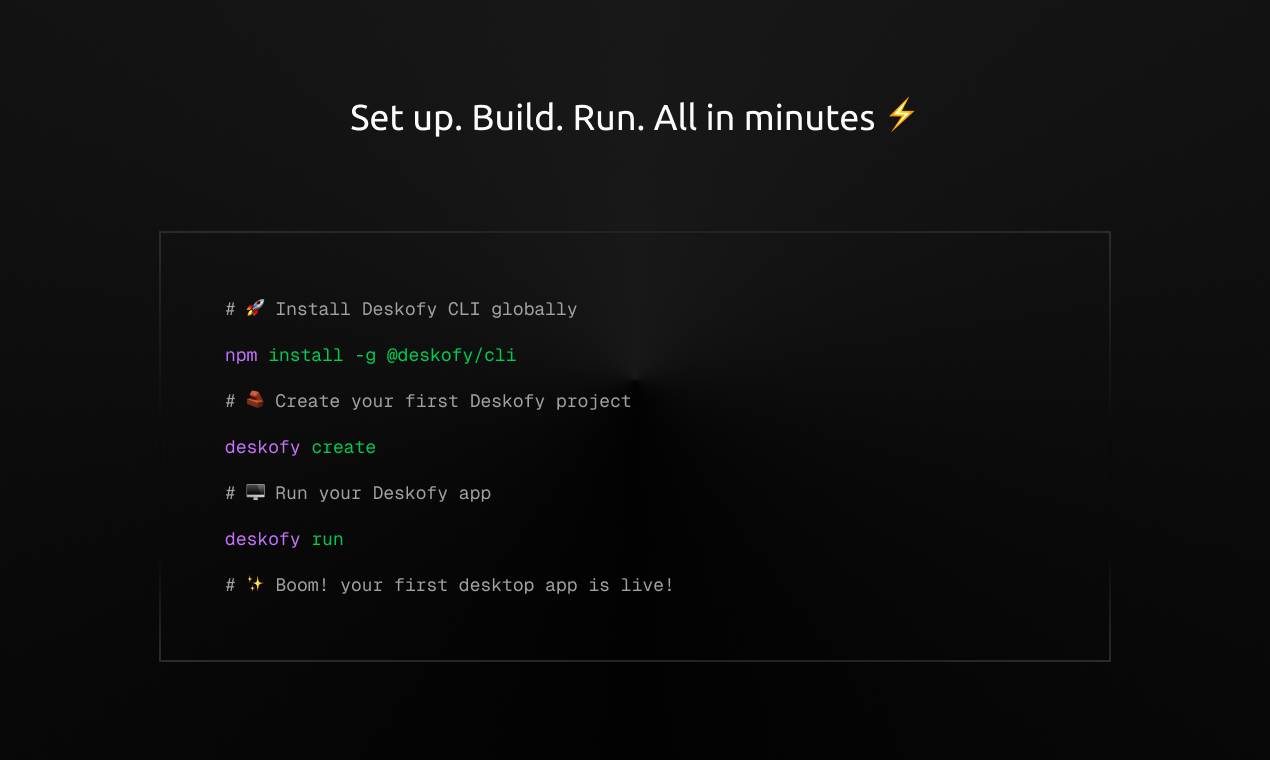This screenshot has width=1270, height=760.
Task: Select the purple npm keyword
Action: click(240, 355)
